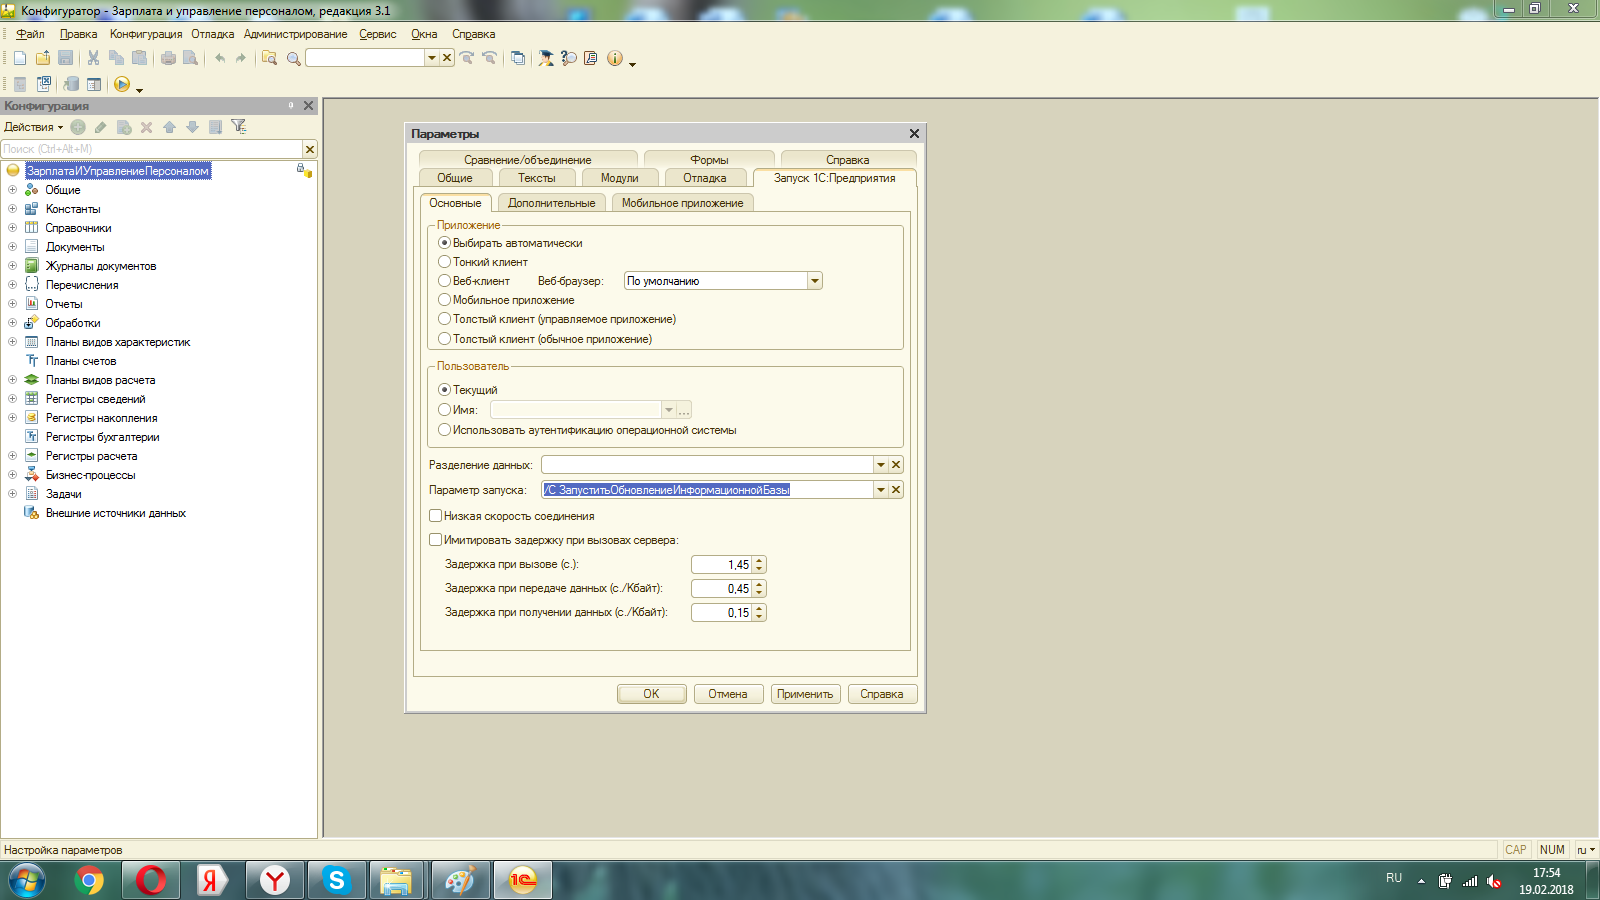Select the Мобильное приложение radio button
This screenshot has width=1600, height=900.
pos(445,300)
